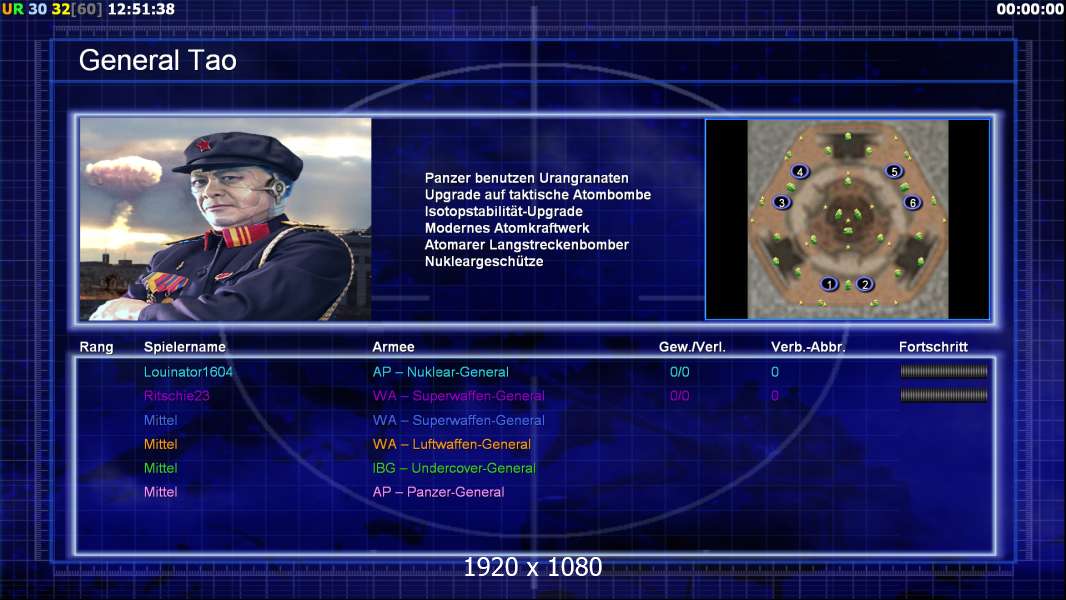Click the map preview thumbnail
The image size is (1066, 600).
848,219
